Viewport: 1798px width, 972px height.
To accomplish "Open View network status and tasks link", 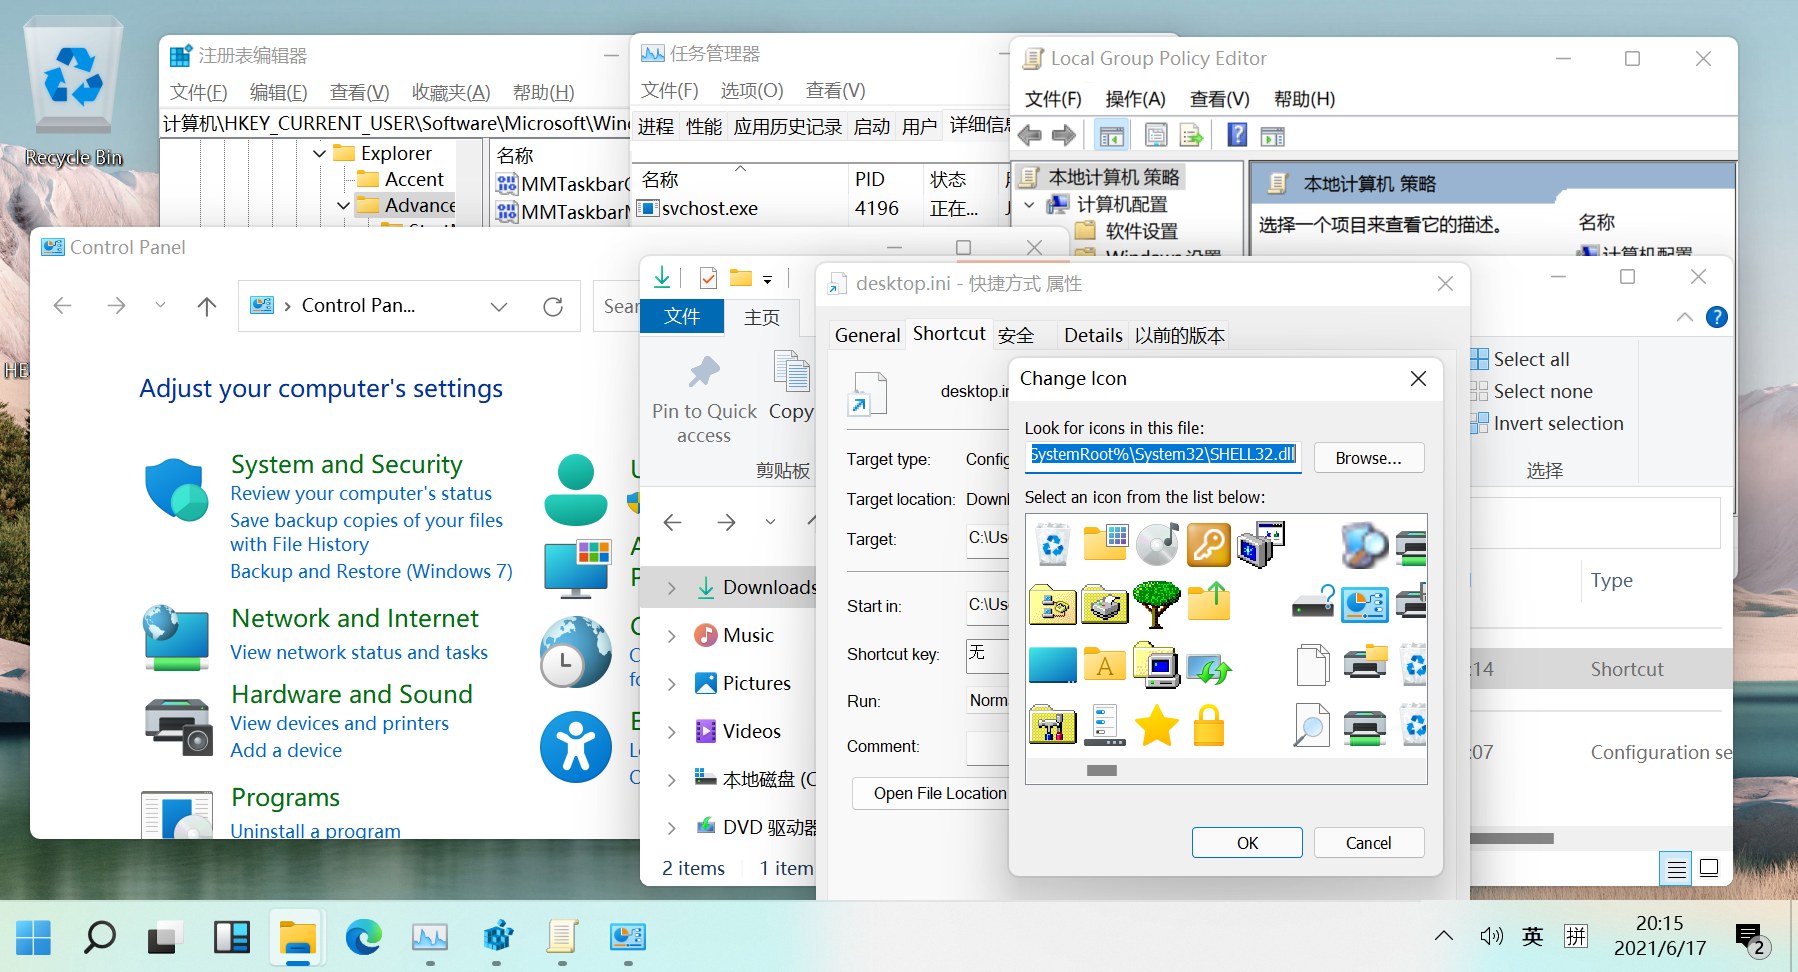I will pyautogui.click(x=359, y=652).
